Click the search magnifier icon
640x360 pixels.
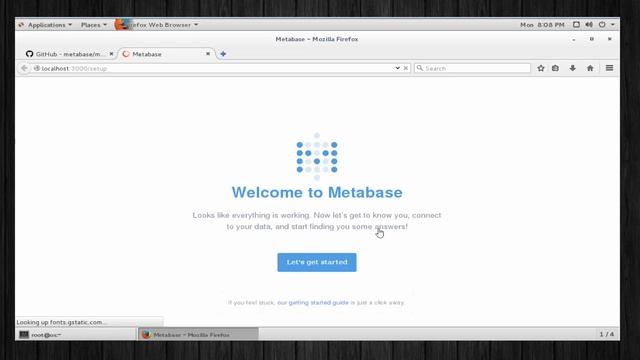point(420,68)
